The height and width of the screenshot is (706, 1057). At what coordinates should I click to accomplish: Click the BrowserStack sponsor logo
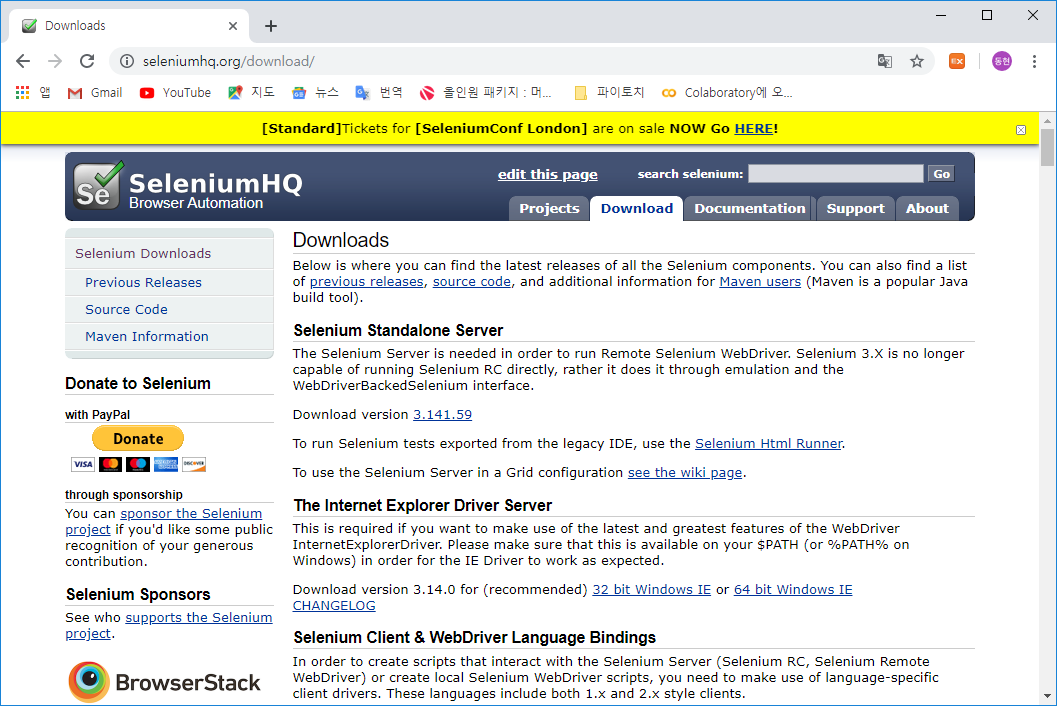[x=164, y=682]
